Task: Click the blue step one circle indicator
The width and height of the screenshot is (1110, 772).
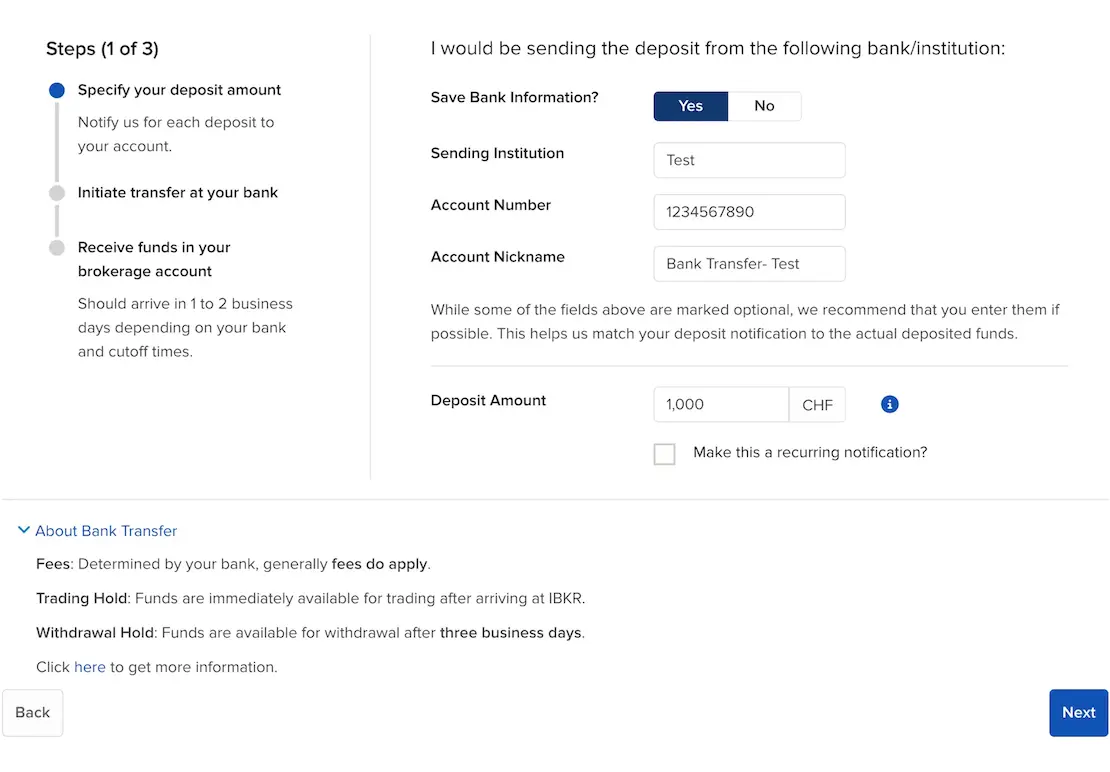Action: [57, 90]
